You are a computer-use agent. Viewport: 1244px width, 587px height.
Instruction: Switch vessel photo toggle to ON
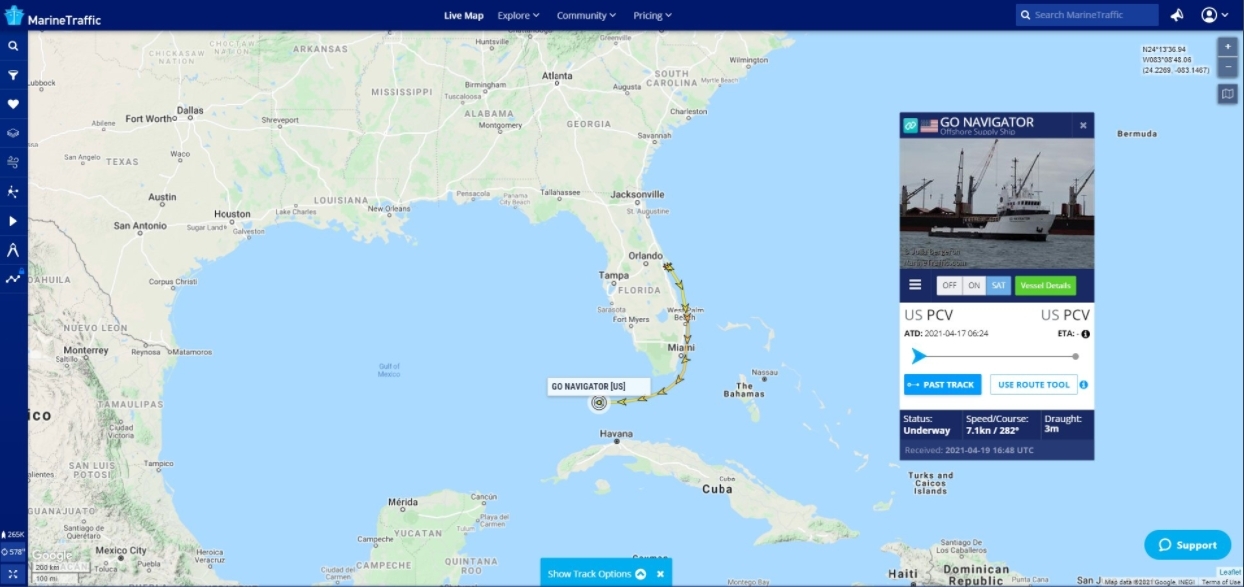(x=974, y=285)
